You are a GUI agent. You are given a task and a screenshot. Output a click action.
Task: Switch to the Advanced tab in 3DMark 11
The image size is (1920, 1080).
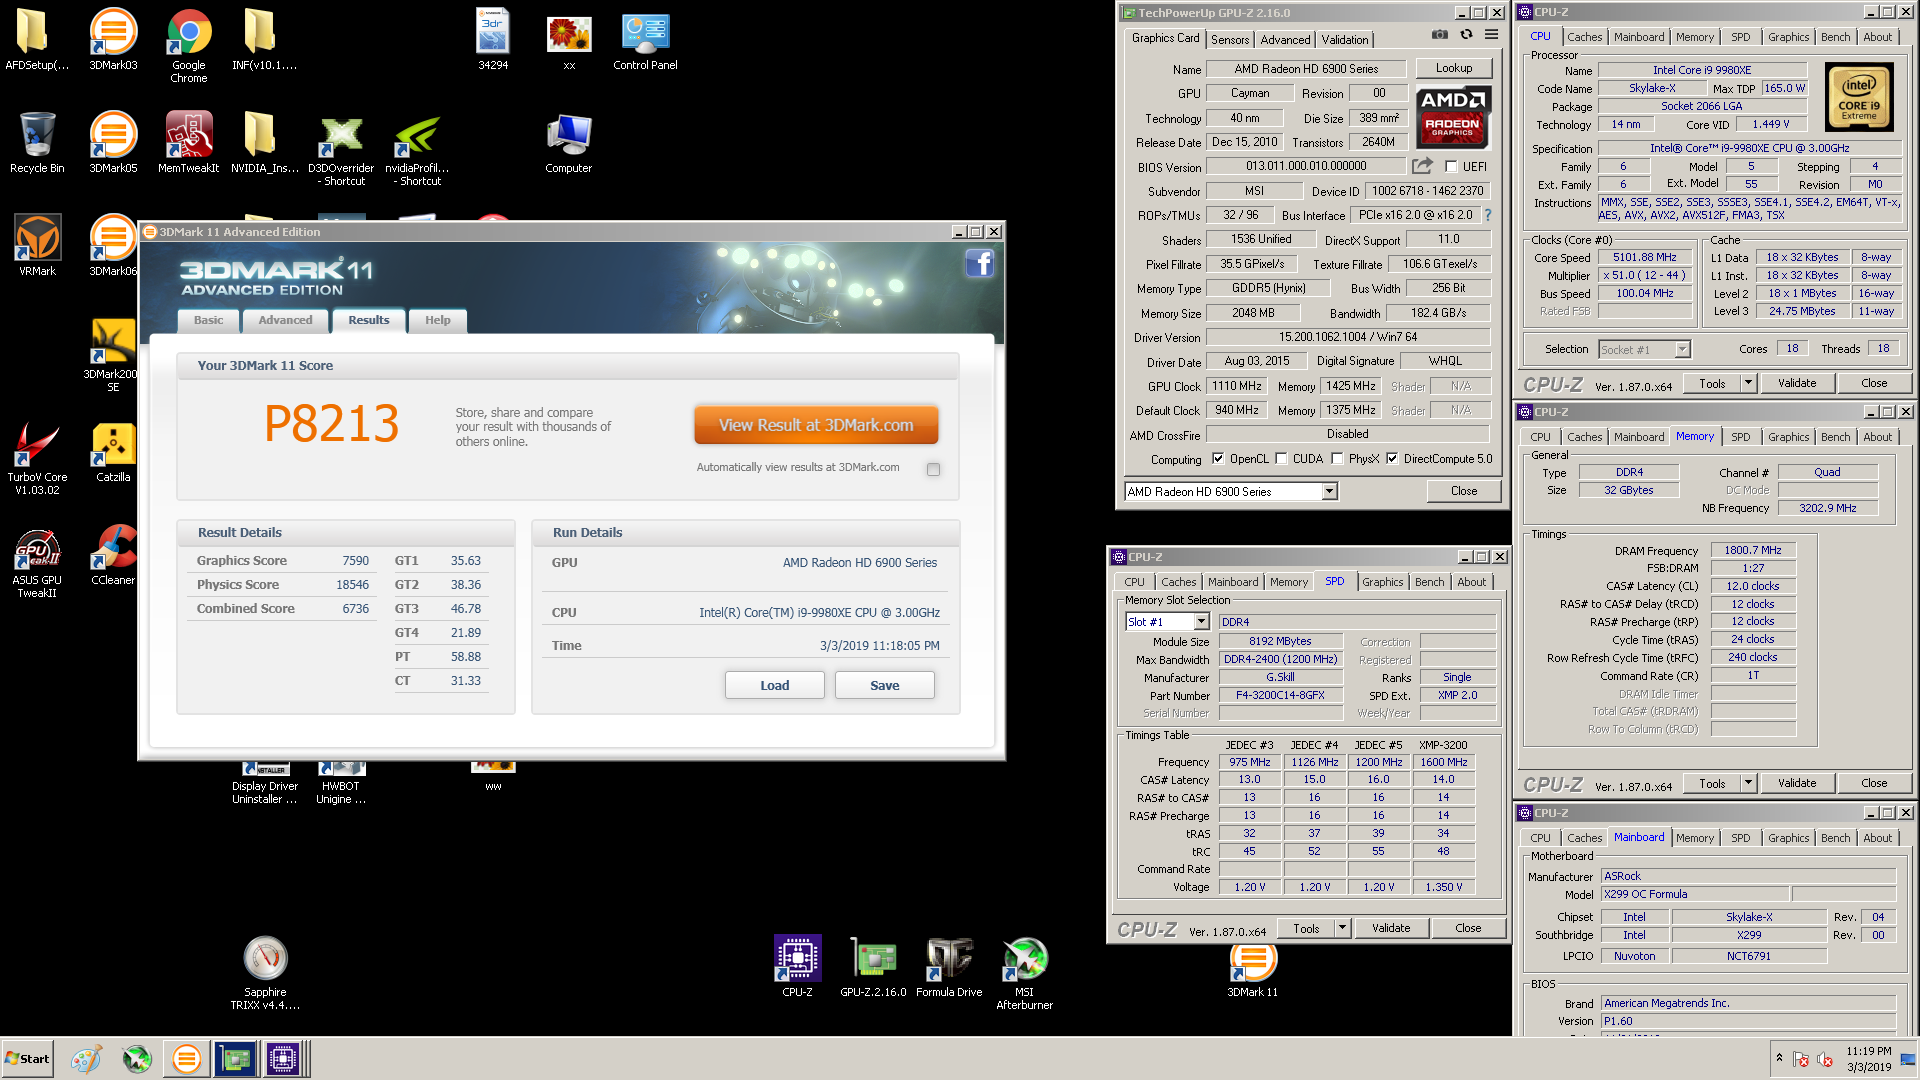[285, 320]
